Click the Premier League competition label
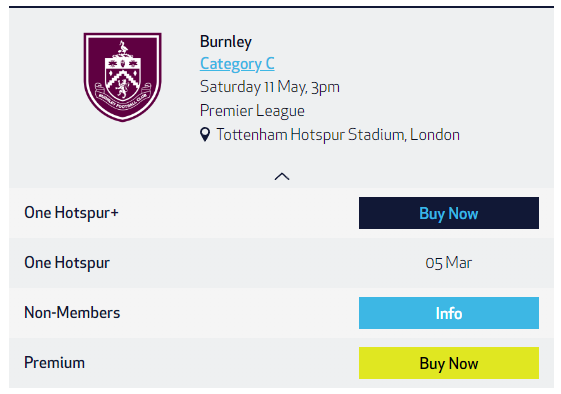The width and height of the screenshot is (561, 394). pos(252,111)
